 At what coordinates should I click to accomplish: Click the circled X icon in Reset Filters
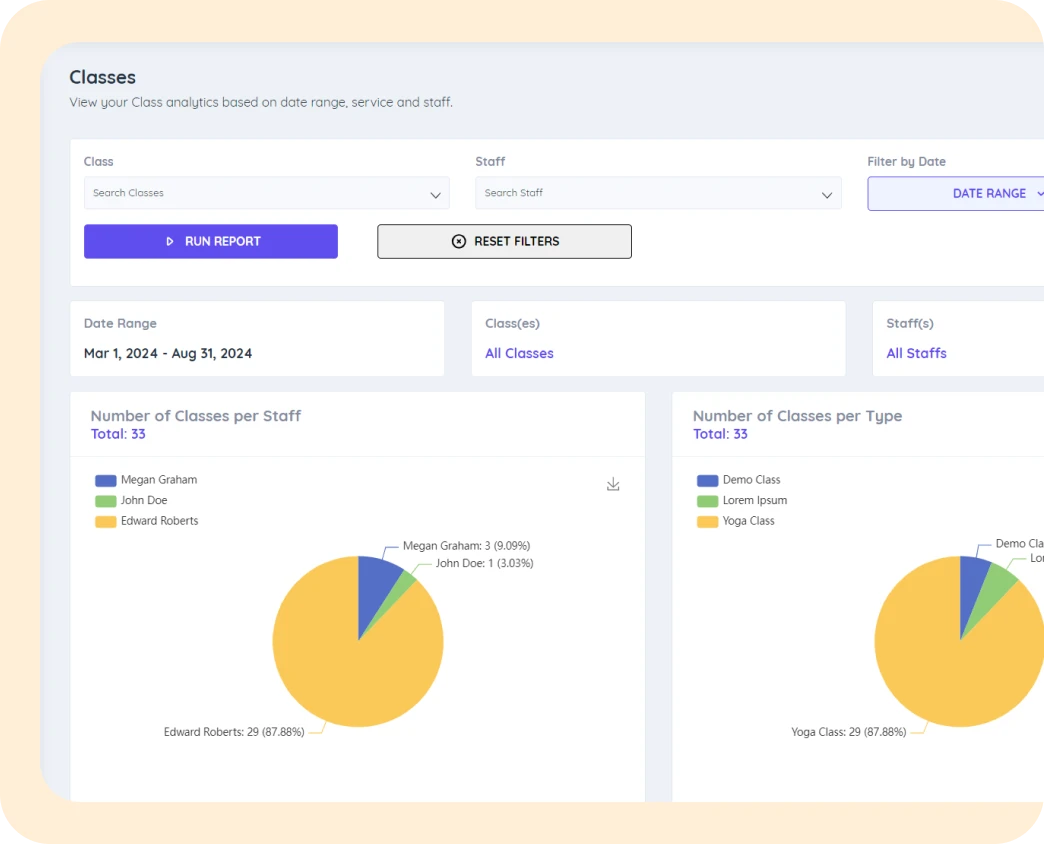click(459, 242)
